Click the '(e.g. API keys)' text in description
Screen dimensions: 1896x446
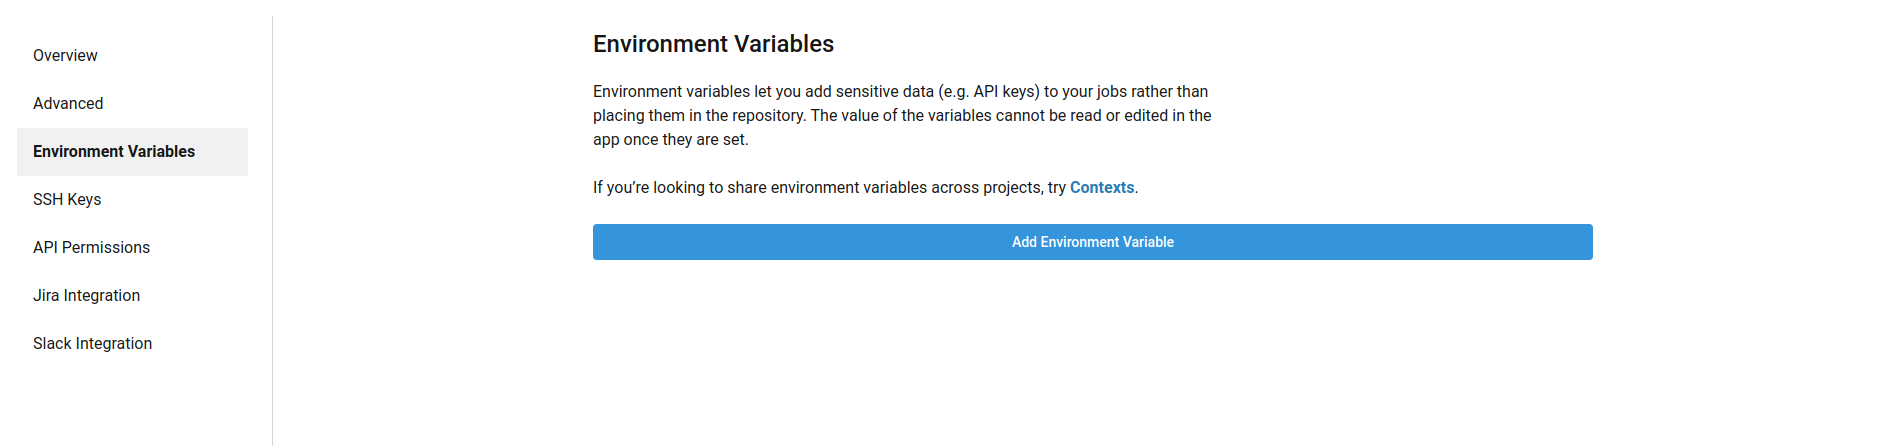[988, 92]
